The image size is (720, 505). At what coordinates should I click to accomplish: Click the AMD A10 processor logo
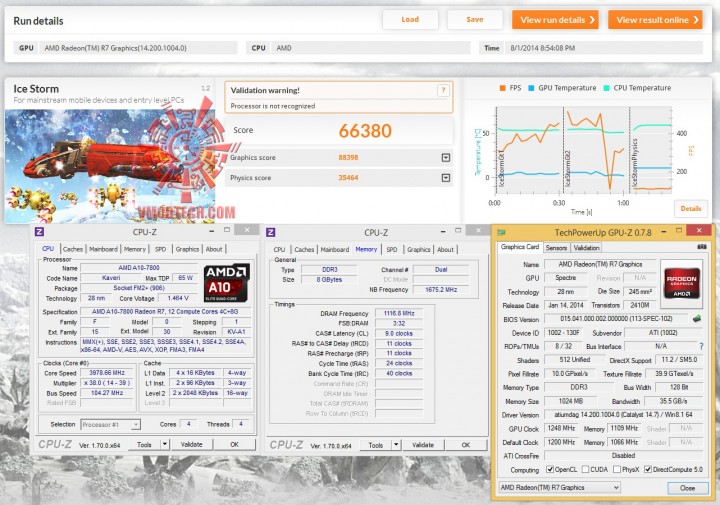tap(227, 283)
